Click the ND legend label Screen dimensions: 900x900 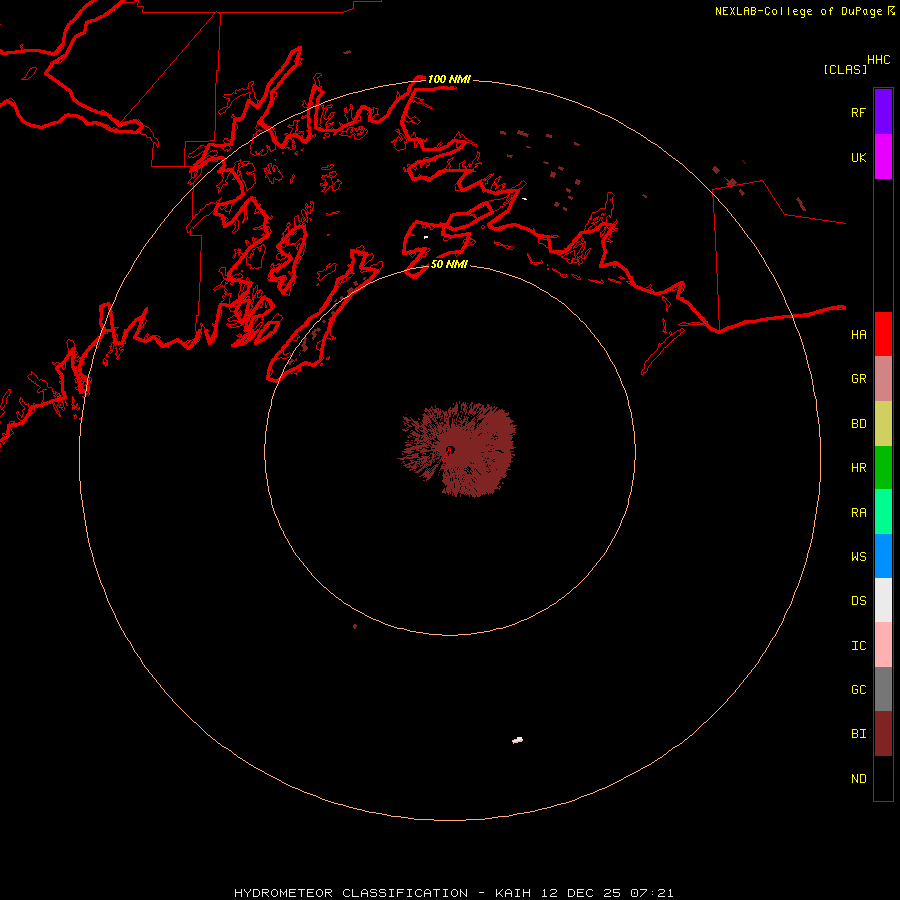[858, 779]
